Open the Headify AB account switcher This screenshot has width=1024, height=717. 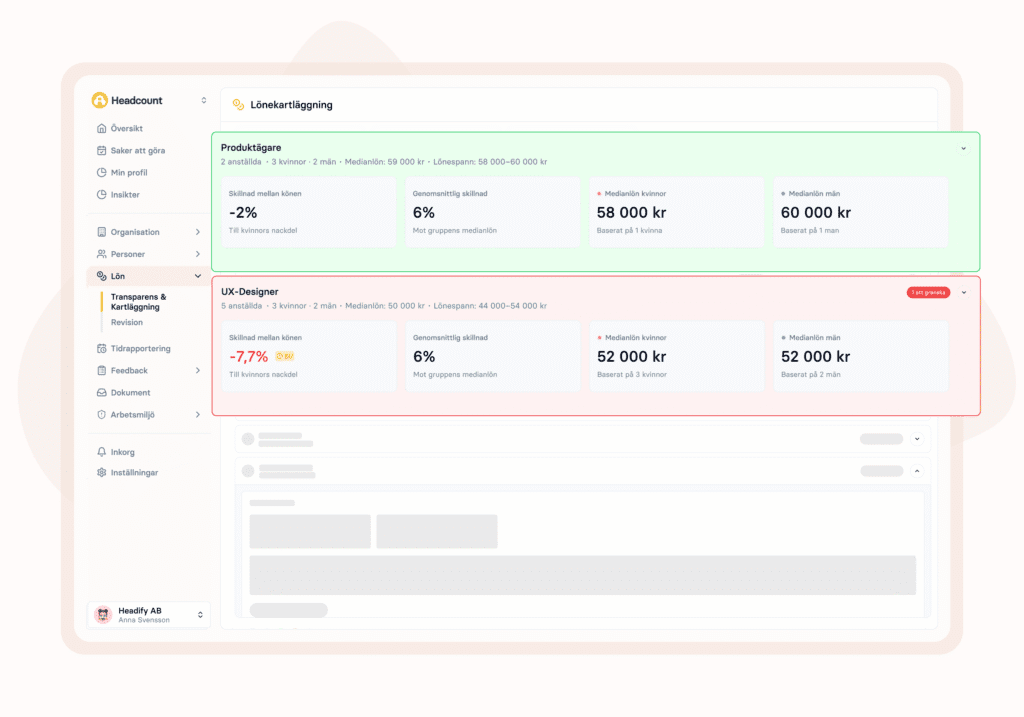pyautogui.click(x=149, y=614)
